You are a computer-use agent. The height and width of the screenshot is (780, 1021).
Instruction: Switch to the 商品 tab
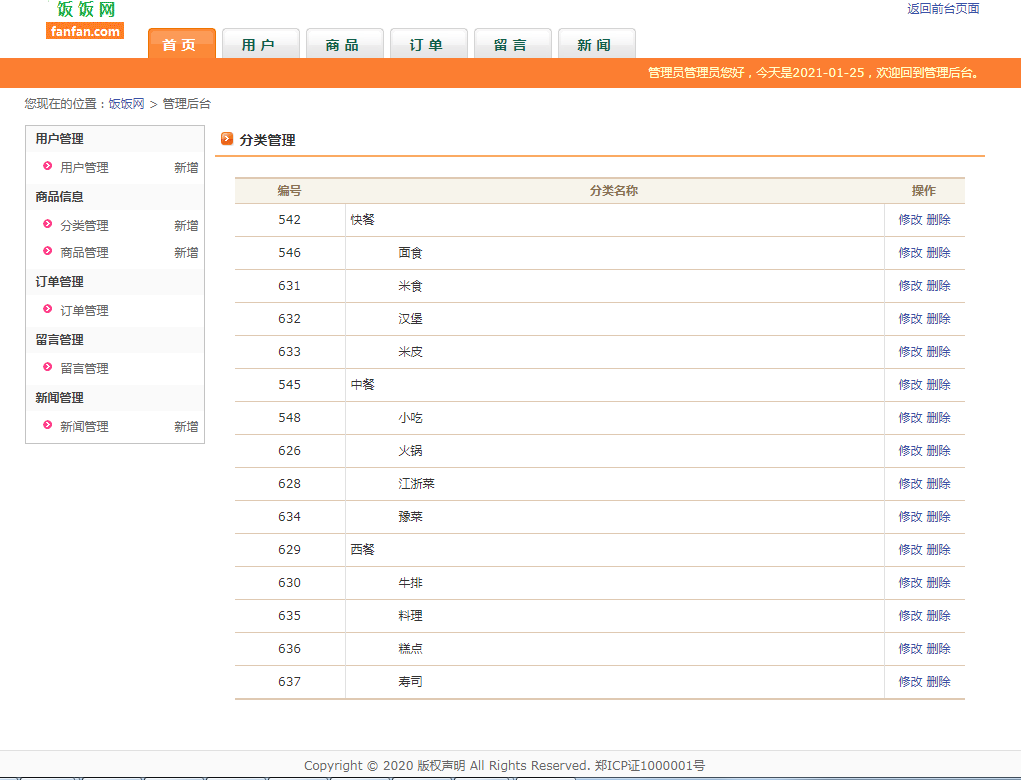click(344, 44)
